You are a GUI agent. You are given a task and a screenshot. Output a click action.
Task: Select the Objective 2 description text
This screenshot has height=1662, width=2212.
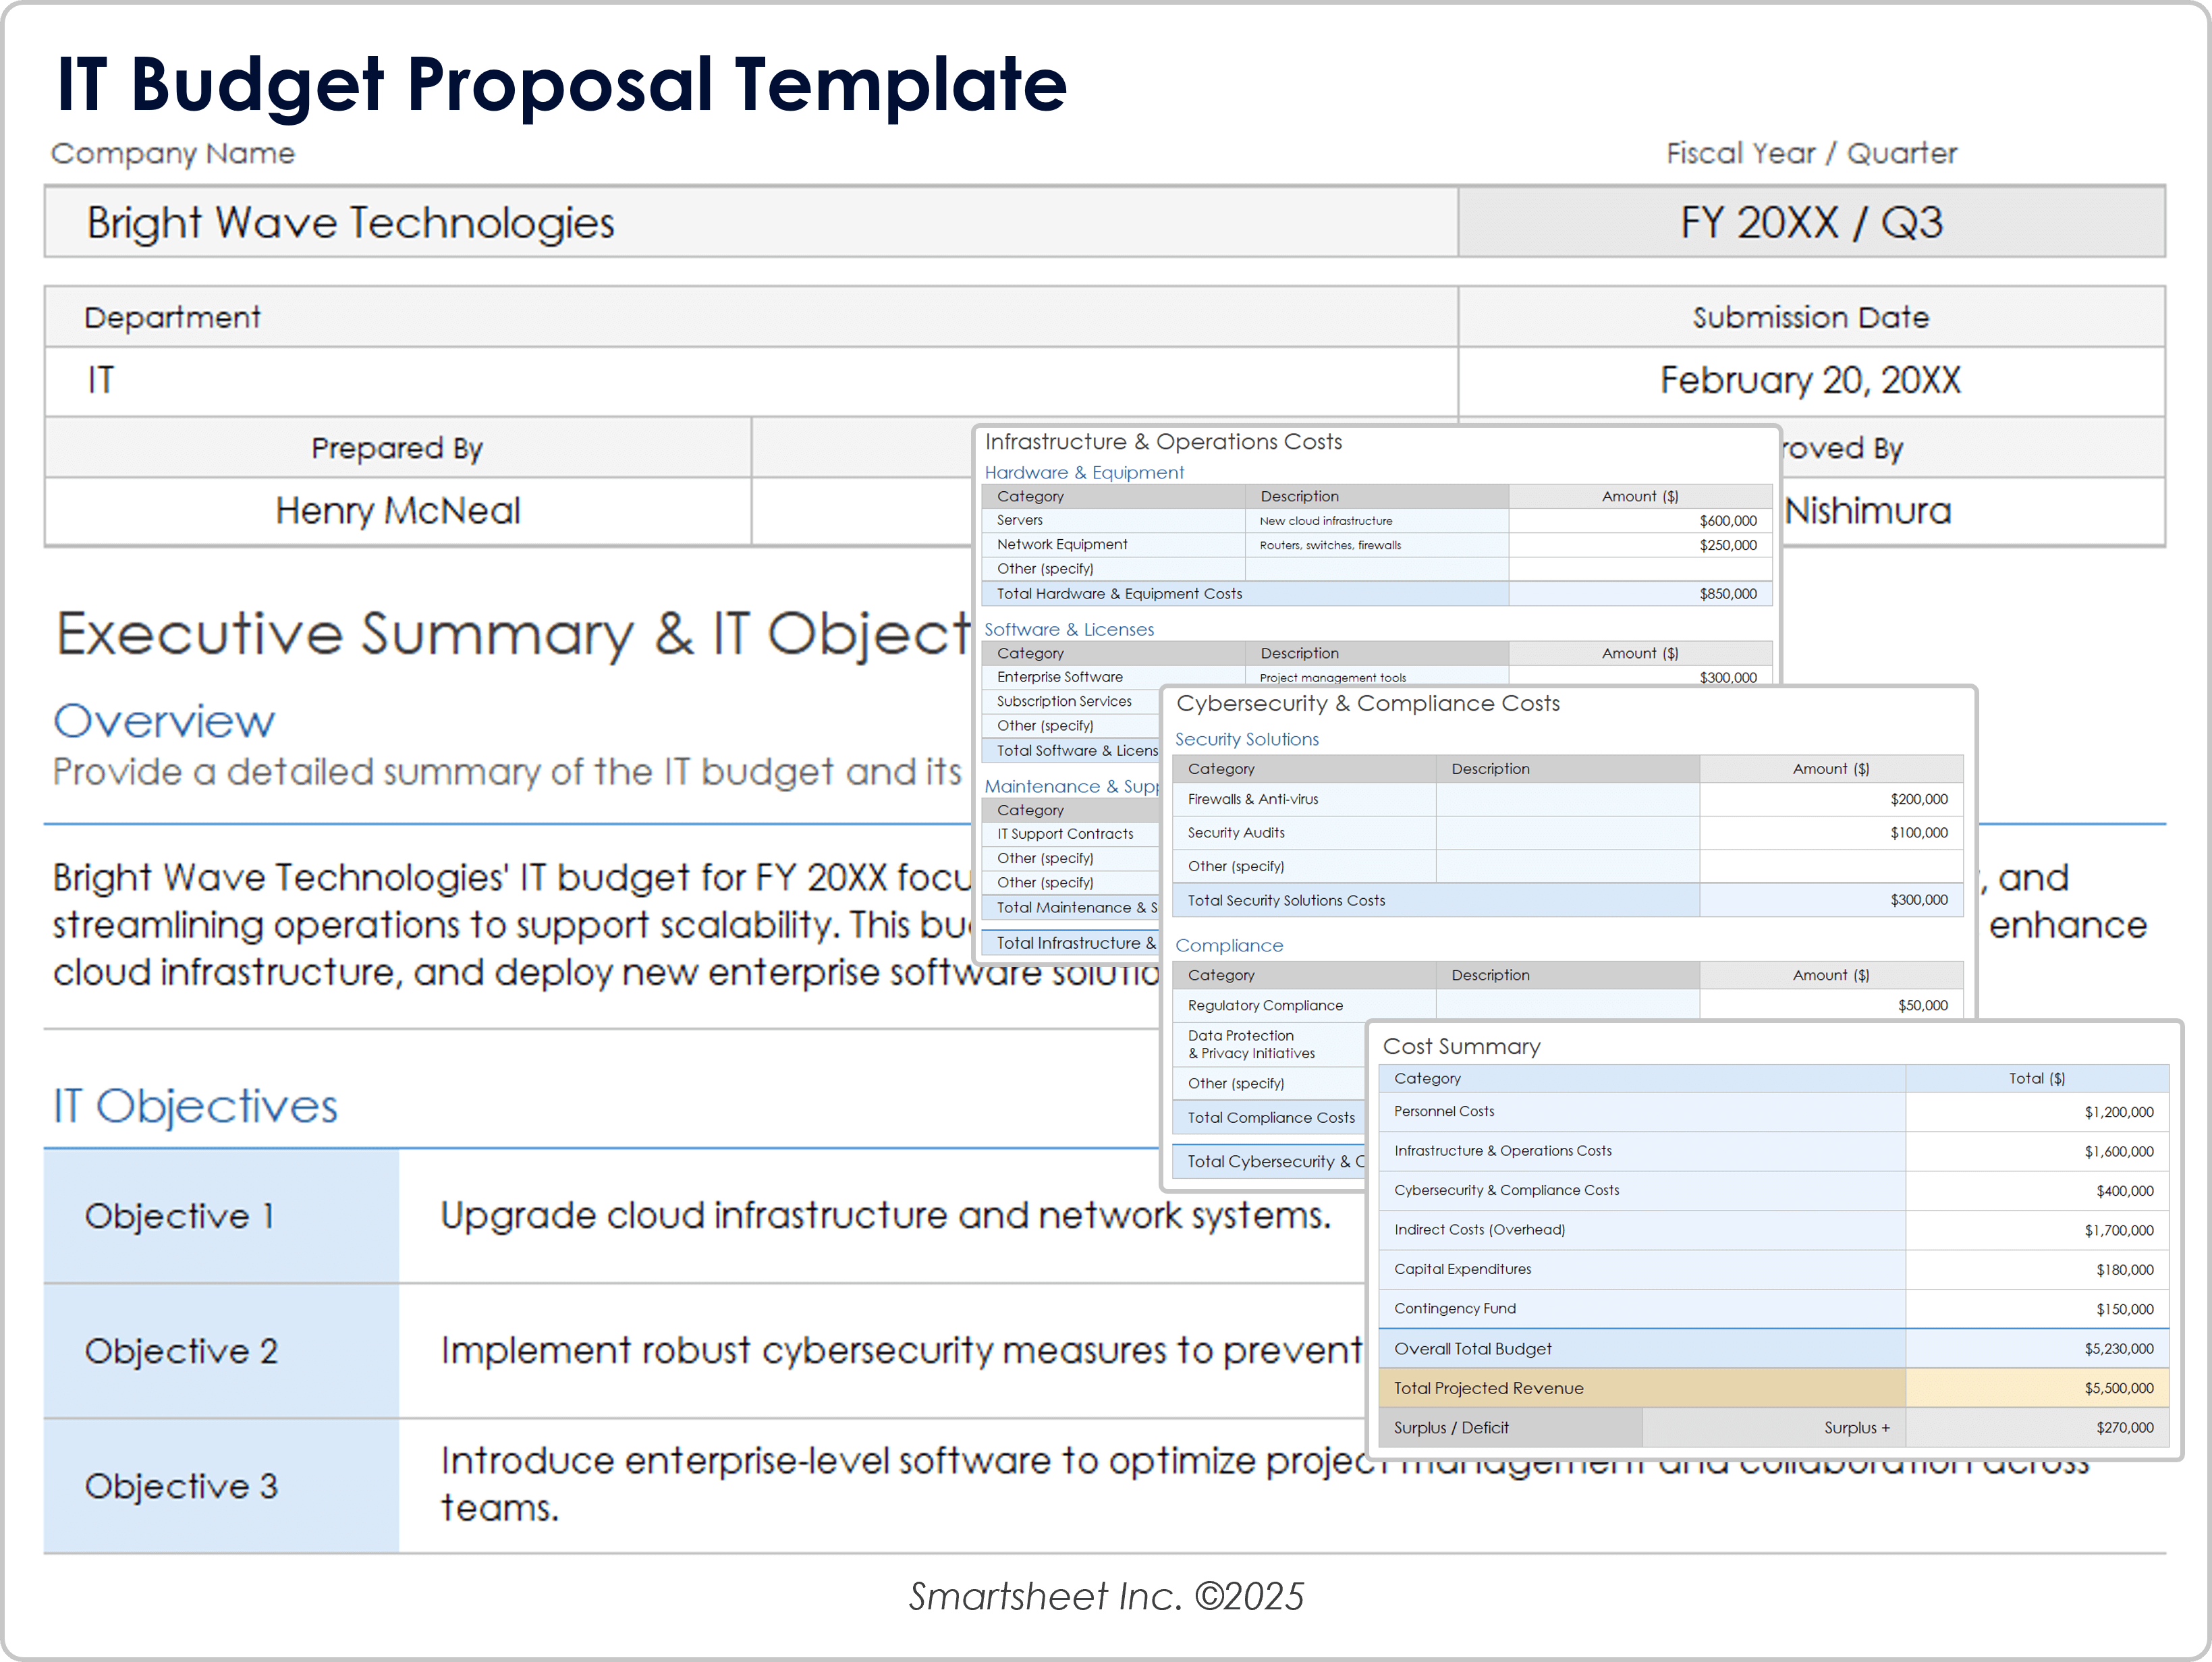[x=900, y=1351]
